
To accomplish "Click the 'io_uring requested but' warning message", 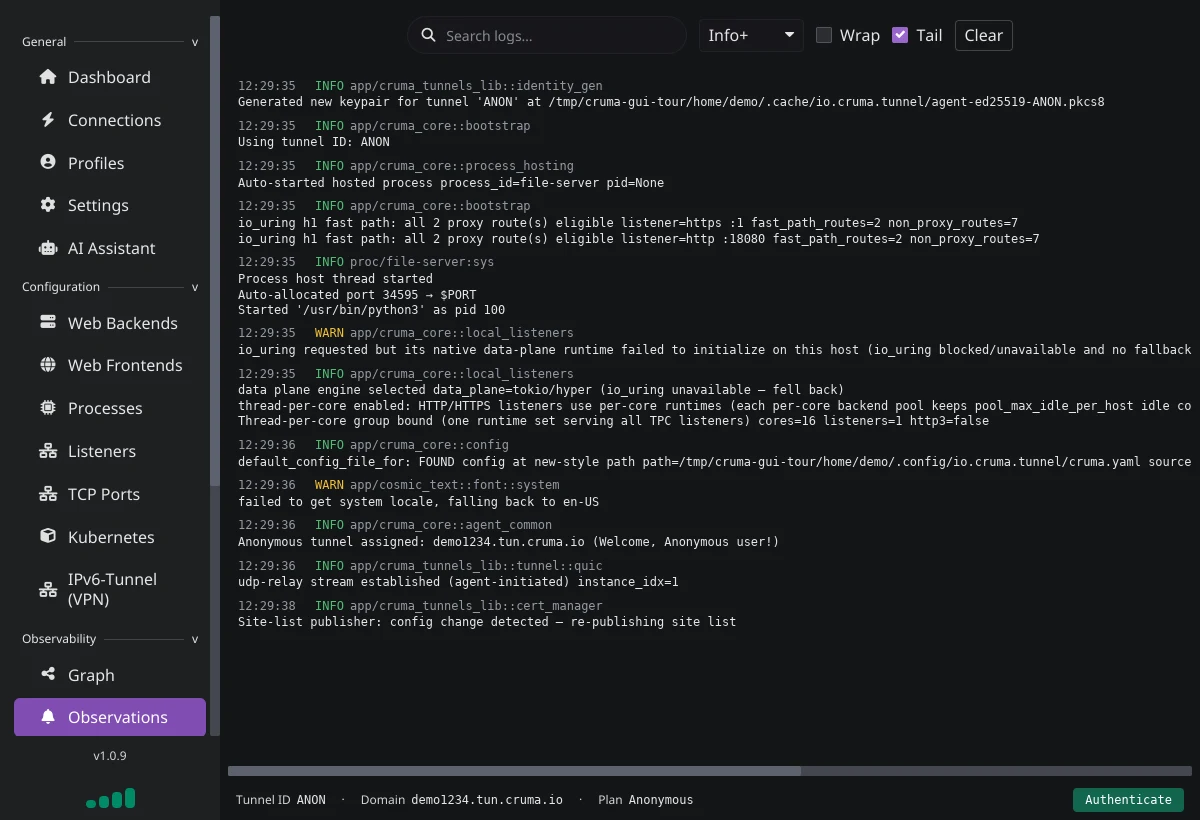I will pos(715,350).
